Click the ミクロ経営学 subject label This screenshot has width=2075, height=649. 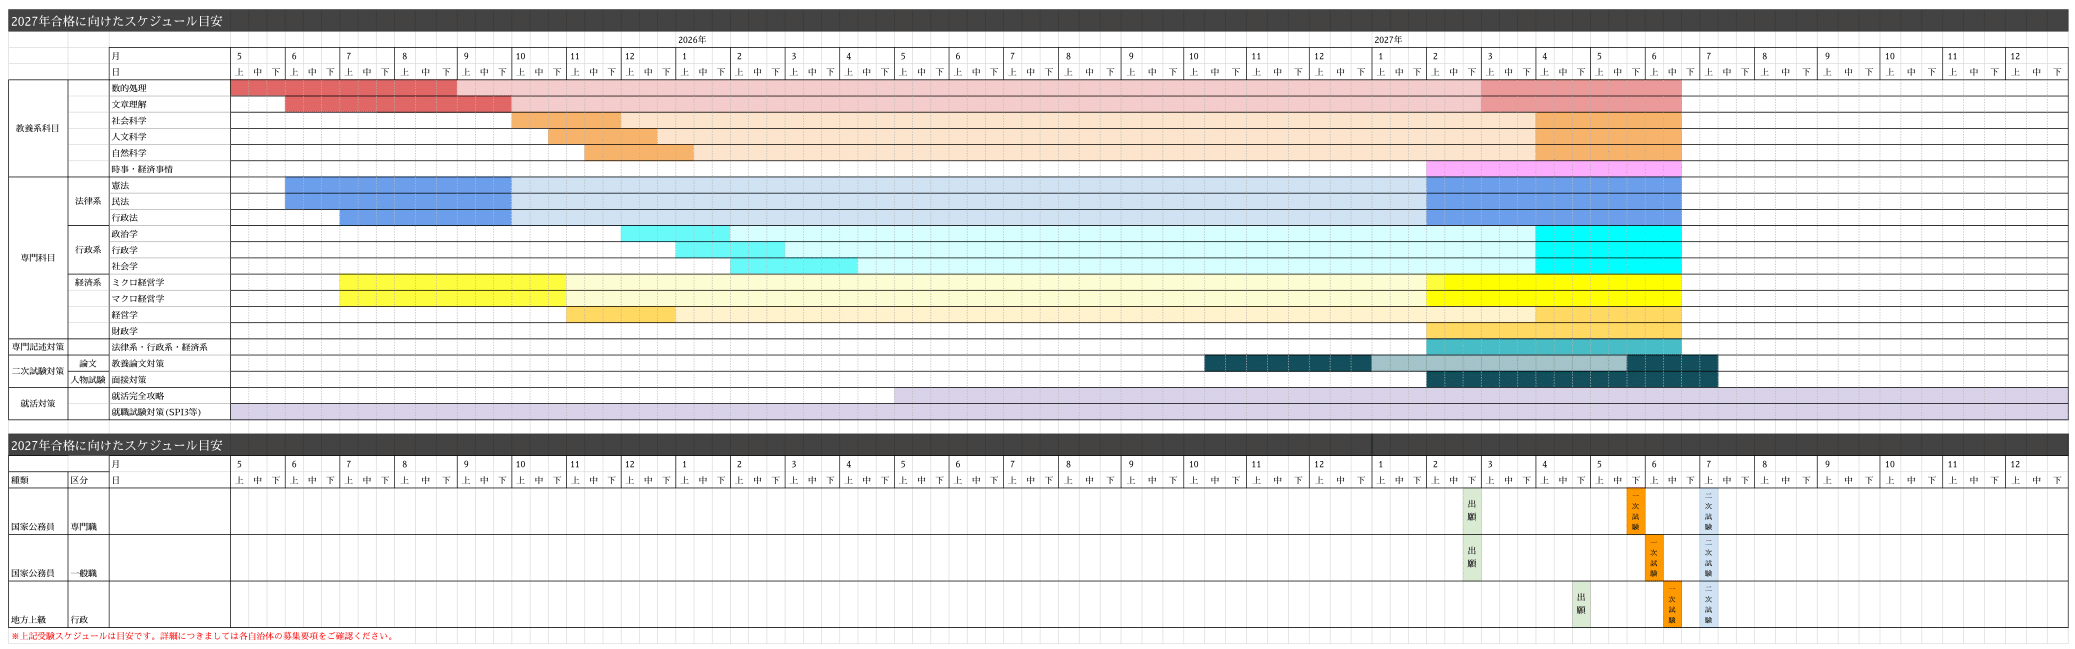pyautogui.click(x=138, y=283)
